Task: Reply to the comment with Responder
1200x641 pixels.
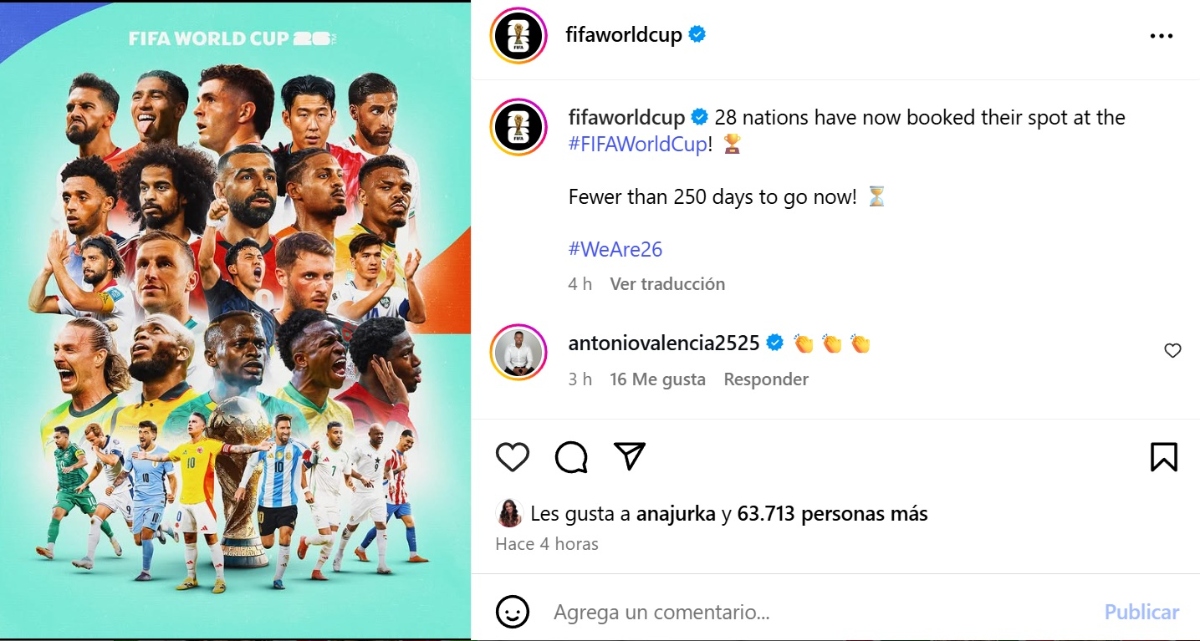Action: point(766,379)
